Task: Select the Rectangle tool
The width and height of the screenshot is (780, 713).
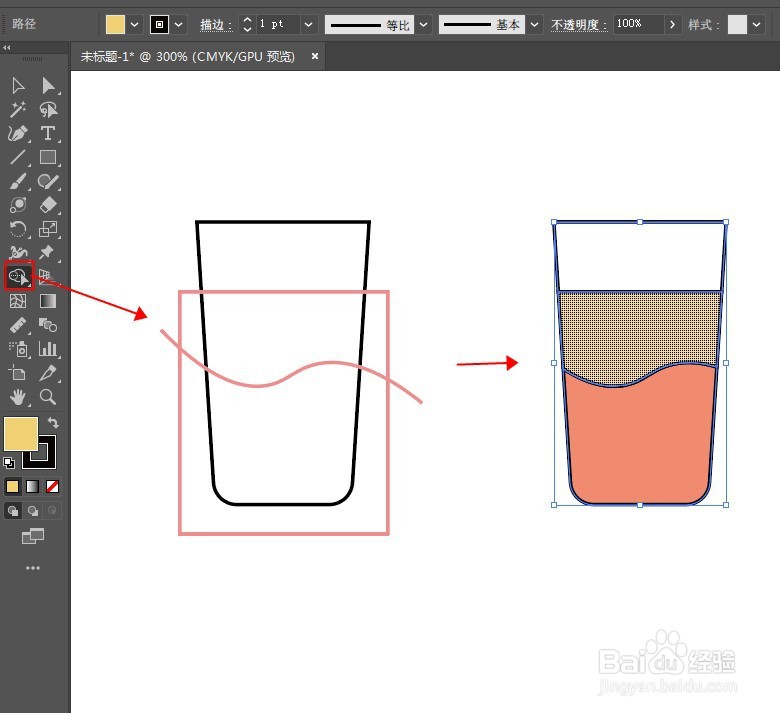Action: 48,157
